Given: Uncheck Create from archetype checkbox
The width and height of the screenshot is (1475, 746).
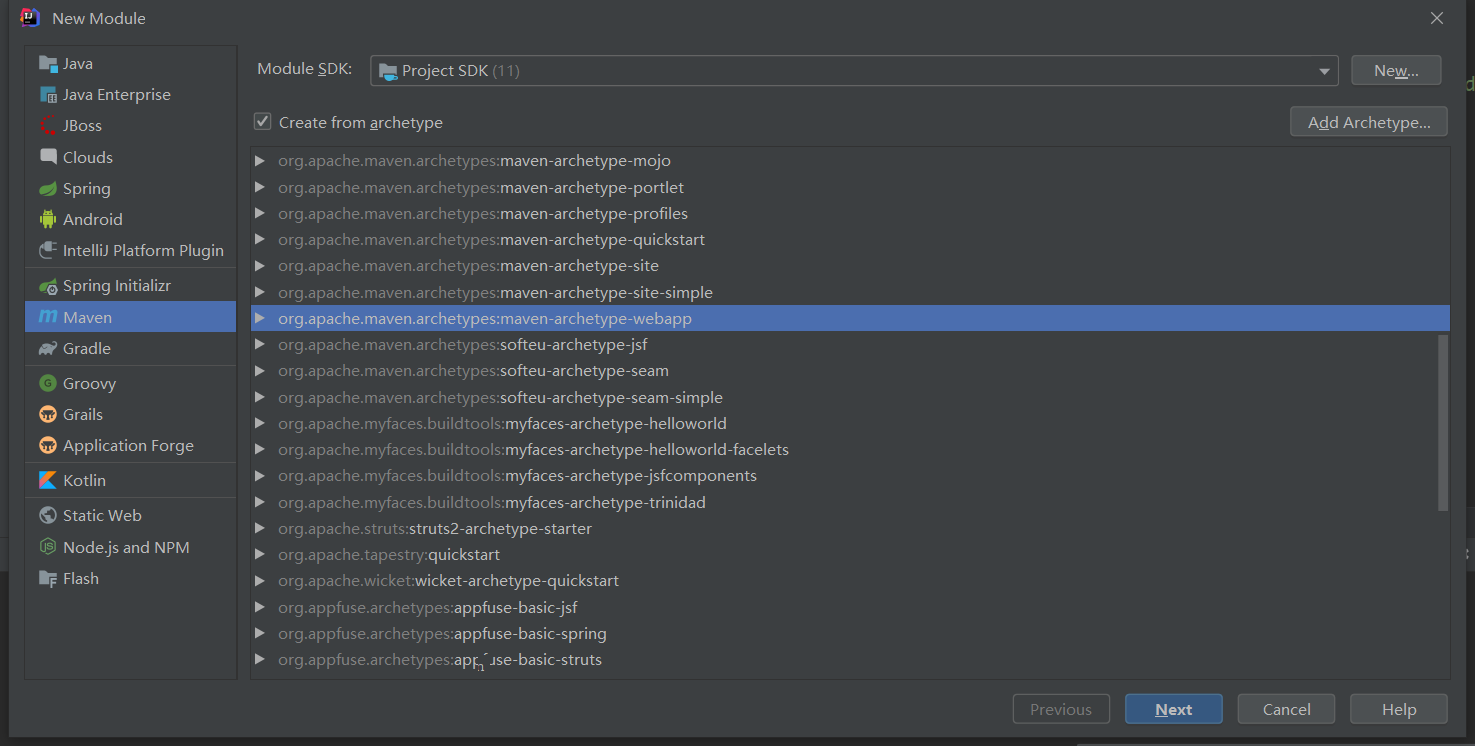Looking at the screenshot, I should (x=263, y=122).
